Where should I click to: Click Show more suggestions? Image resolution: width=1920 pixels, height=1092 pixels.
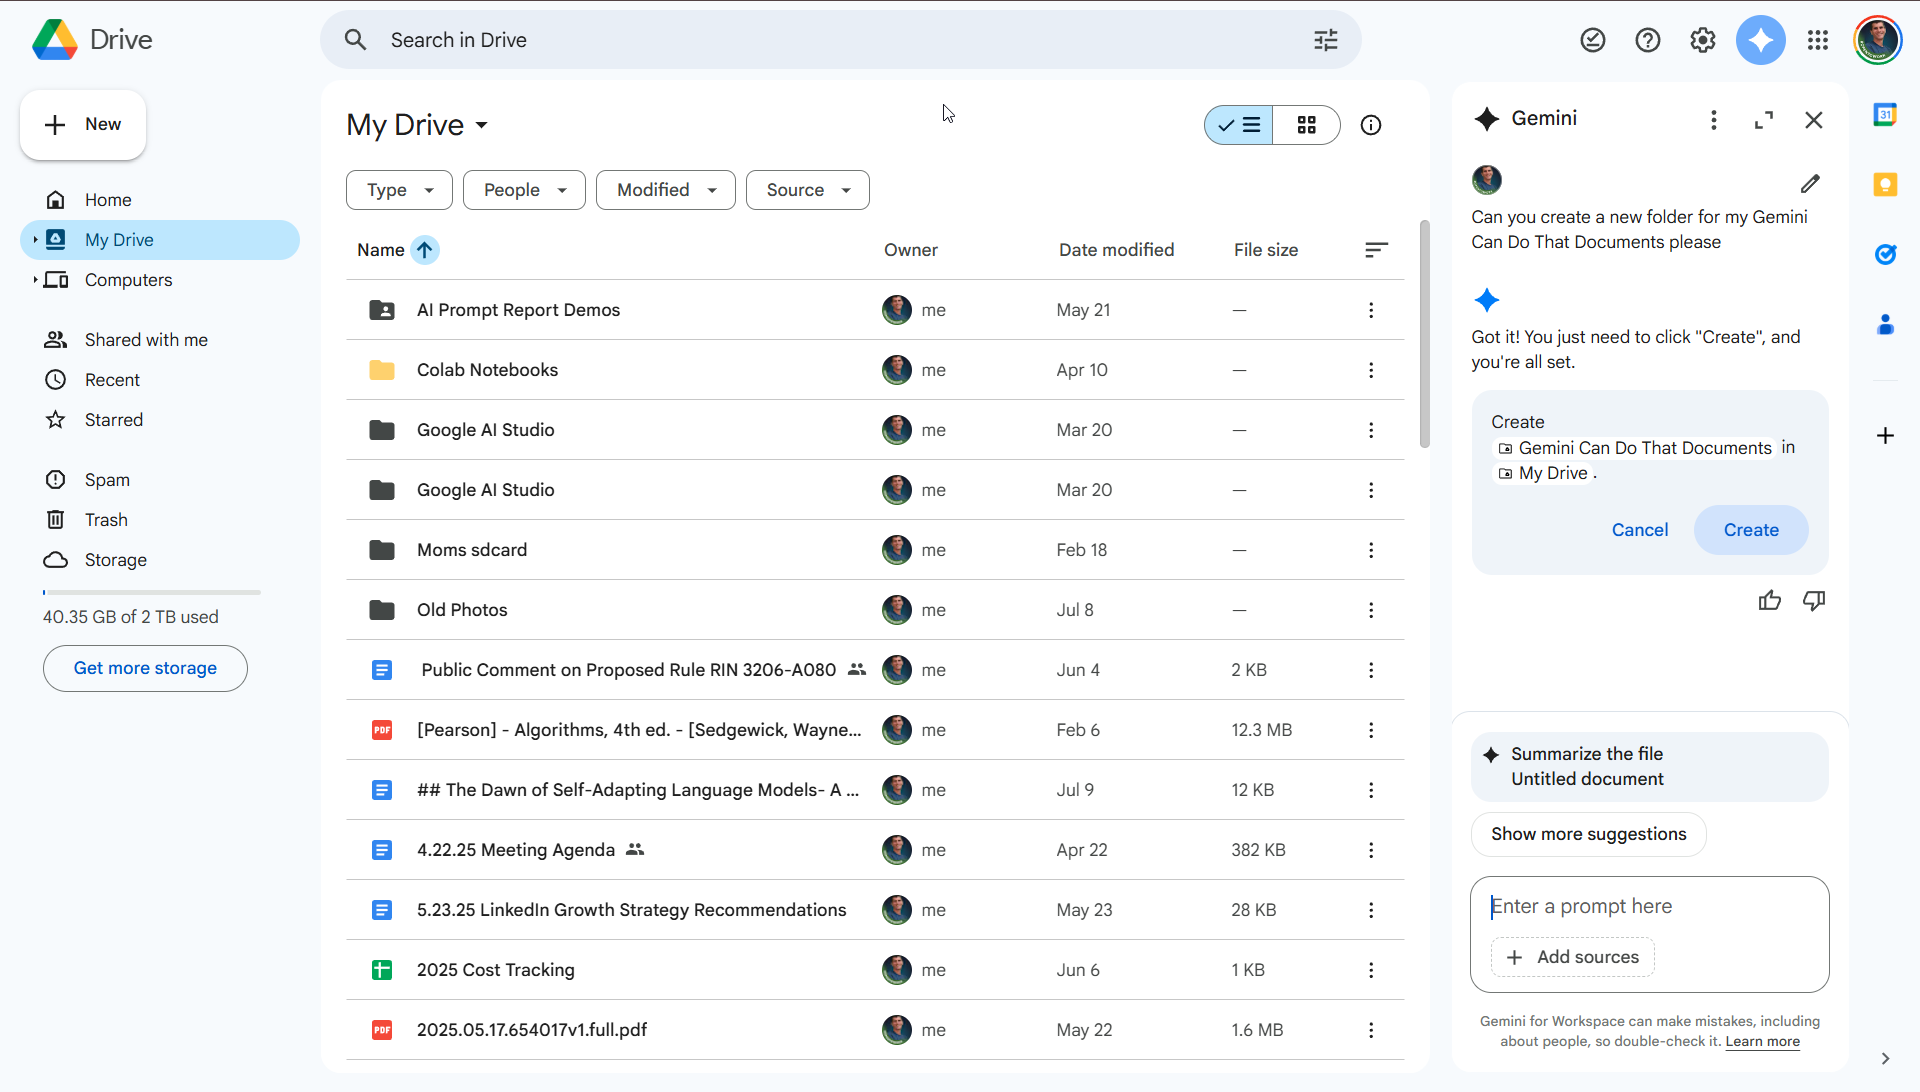(1588, 834)
